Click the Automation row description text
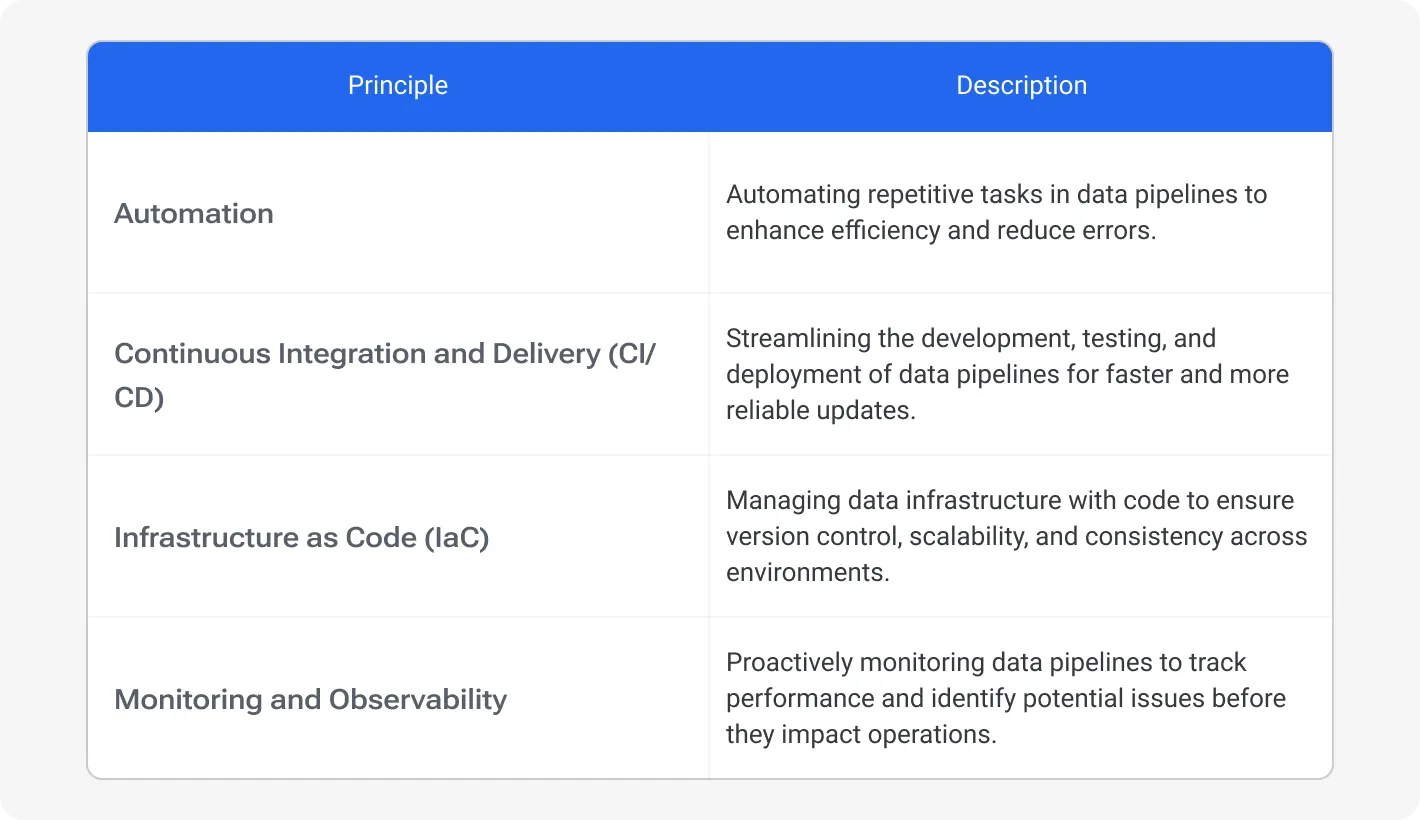1420x820 pixels. coord(996,212)
